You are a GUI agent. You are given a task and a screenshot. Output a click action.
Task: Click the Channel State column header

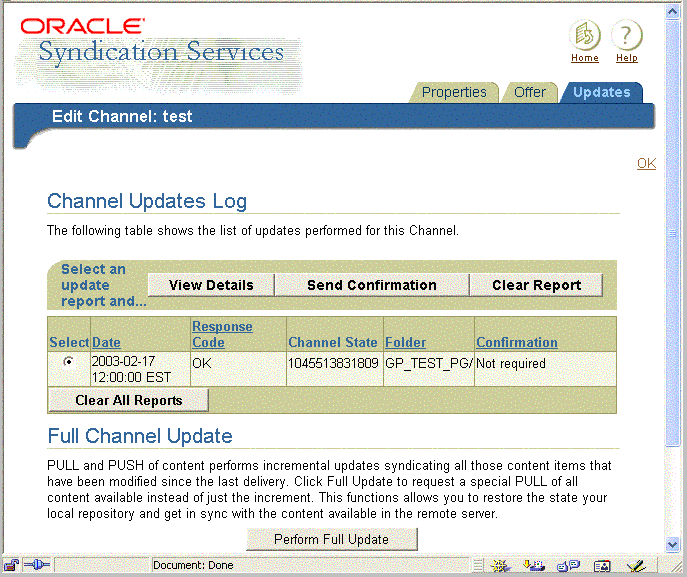(333, 343)
